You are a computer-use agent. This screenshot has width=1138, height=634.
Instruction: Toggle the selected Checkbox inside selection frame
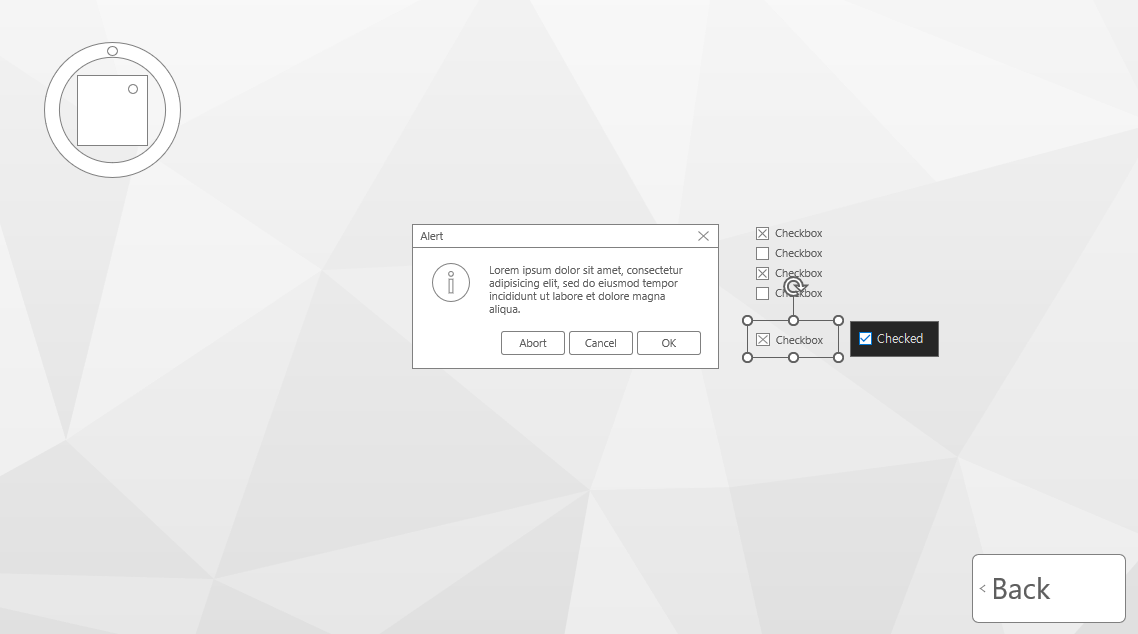(x=763, y=339)
